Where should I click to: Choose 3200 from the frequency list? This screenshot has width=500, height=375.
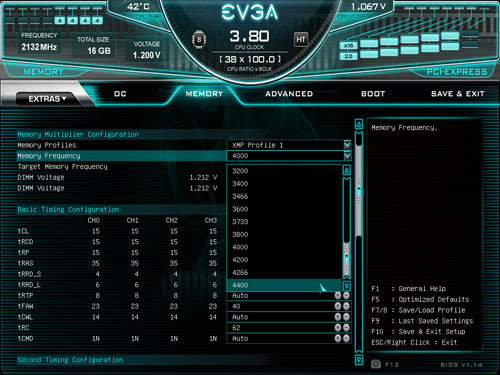pyautogui.click(x=284, y=171)
